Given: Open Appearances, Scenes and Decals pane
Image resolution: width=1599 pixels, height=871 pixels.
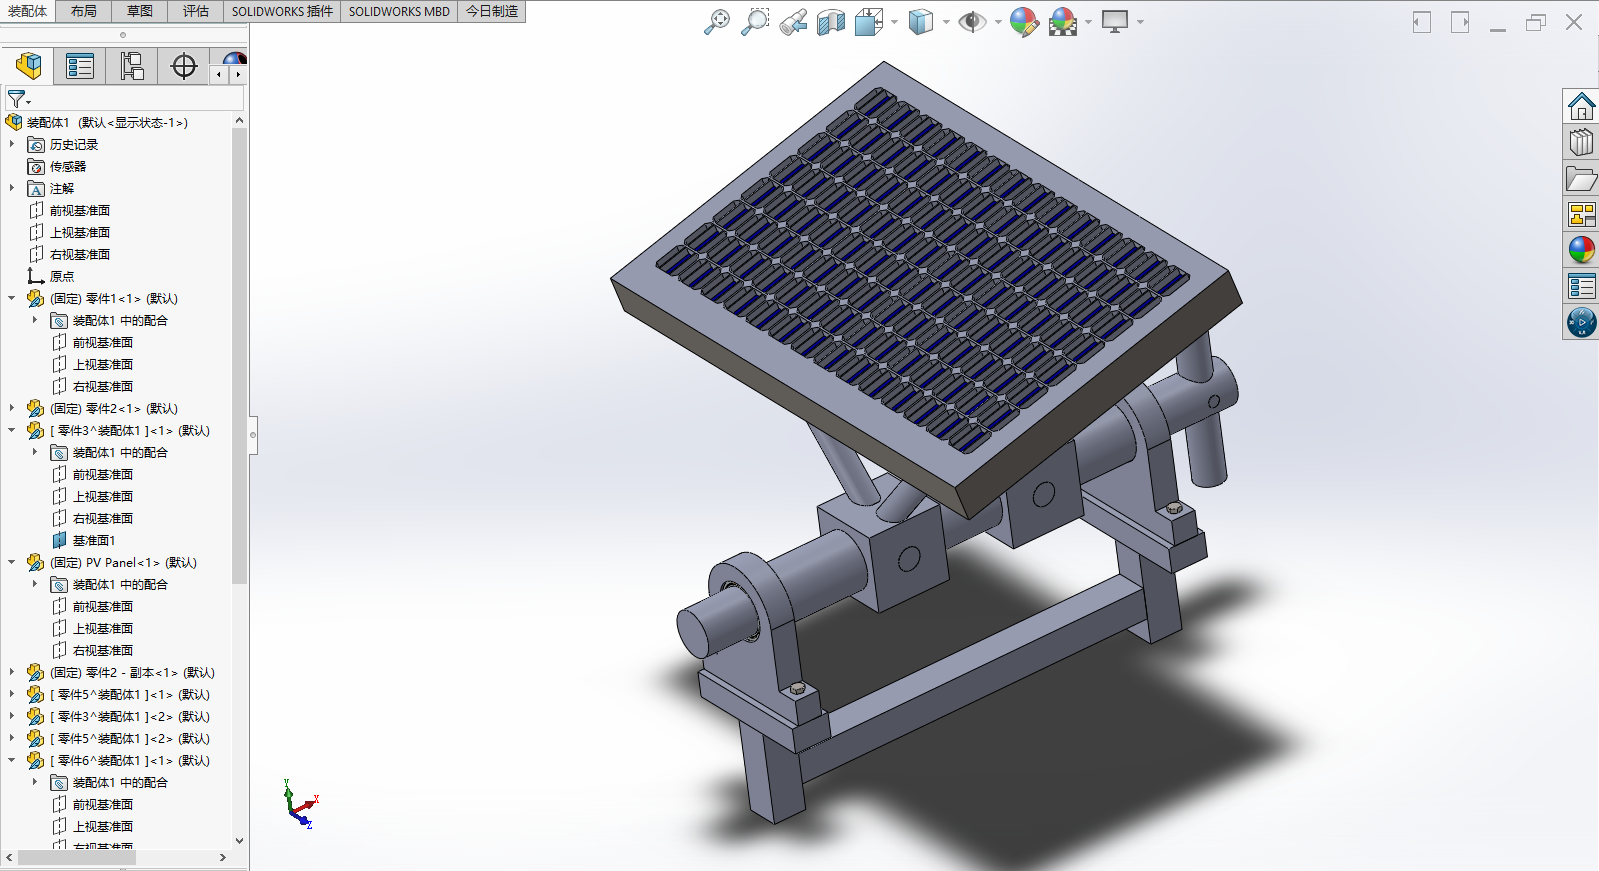Looking at the screenshot, I should [1581, 250].
